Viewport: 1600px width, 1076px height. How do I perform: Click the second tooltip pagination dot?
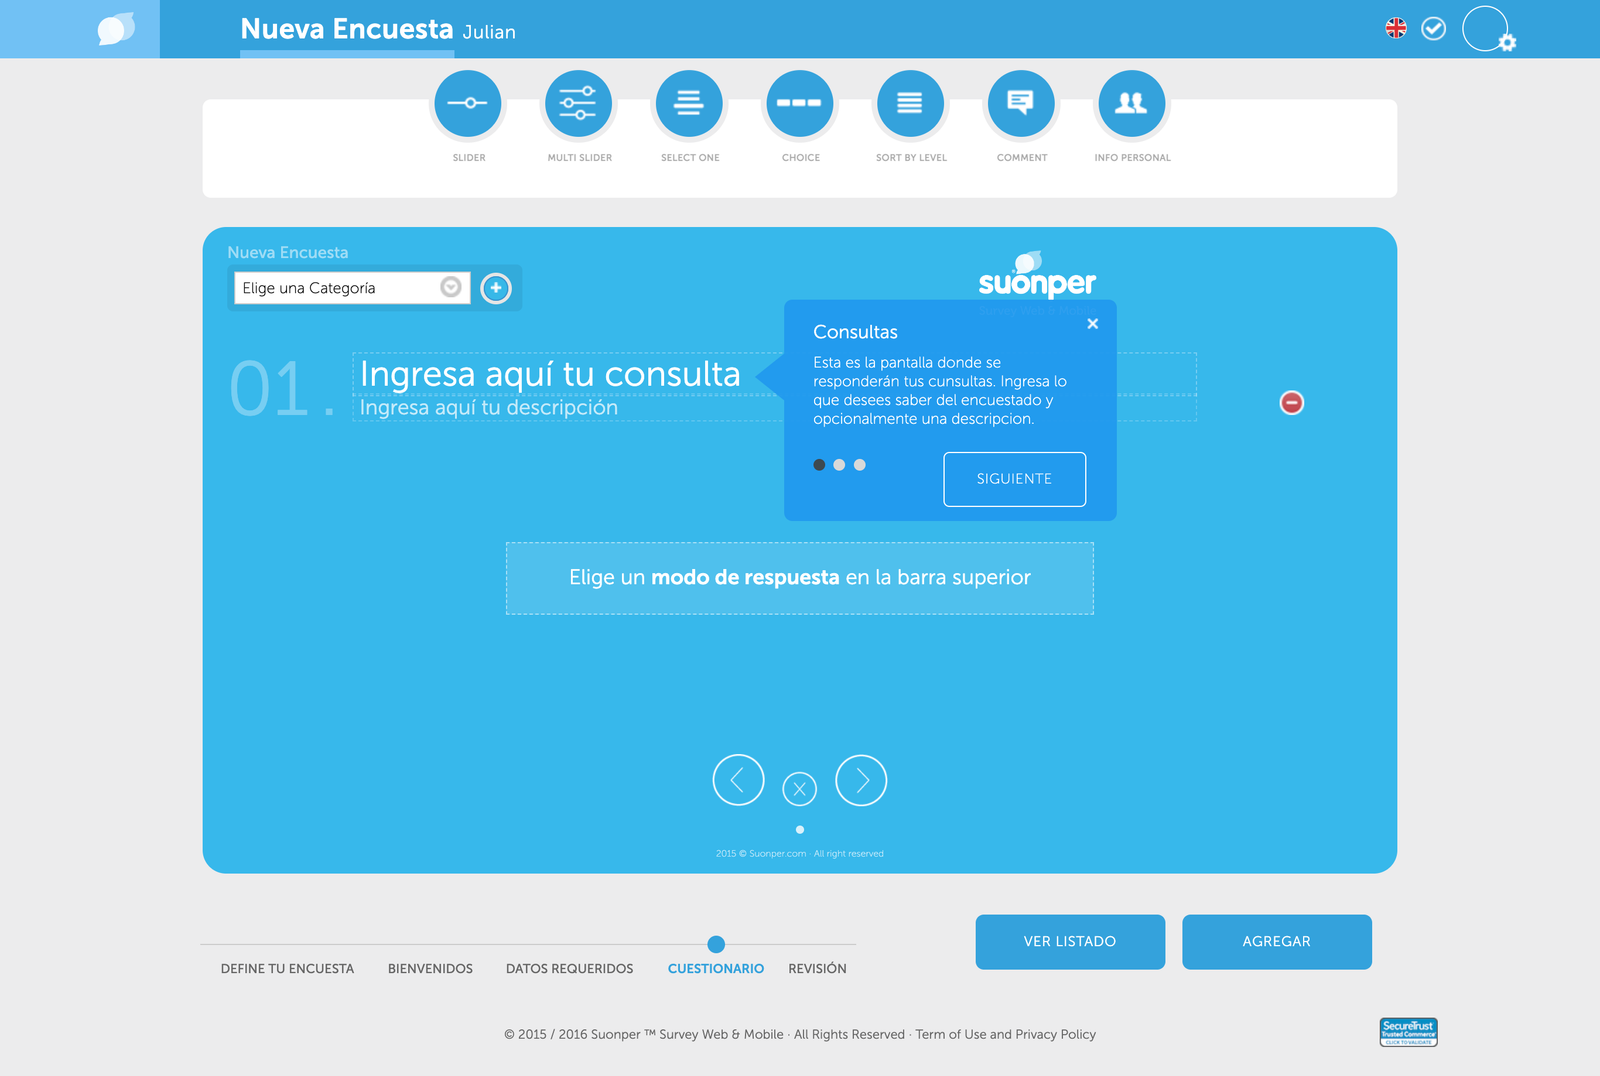(x=839, y=465)
